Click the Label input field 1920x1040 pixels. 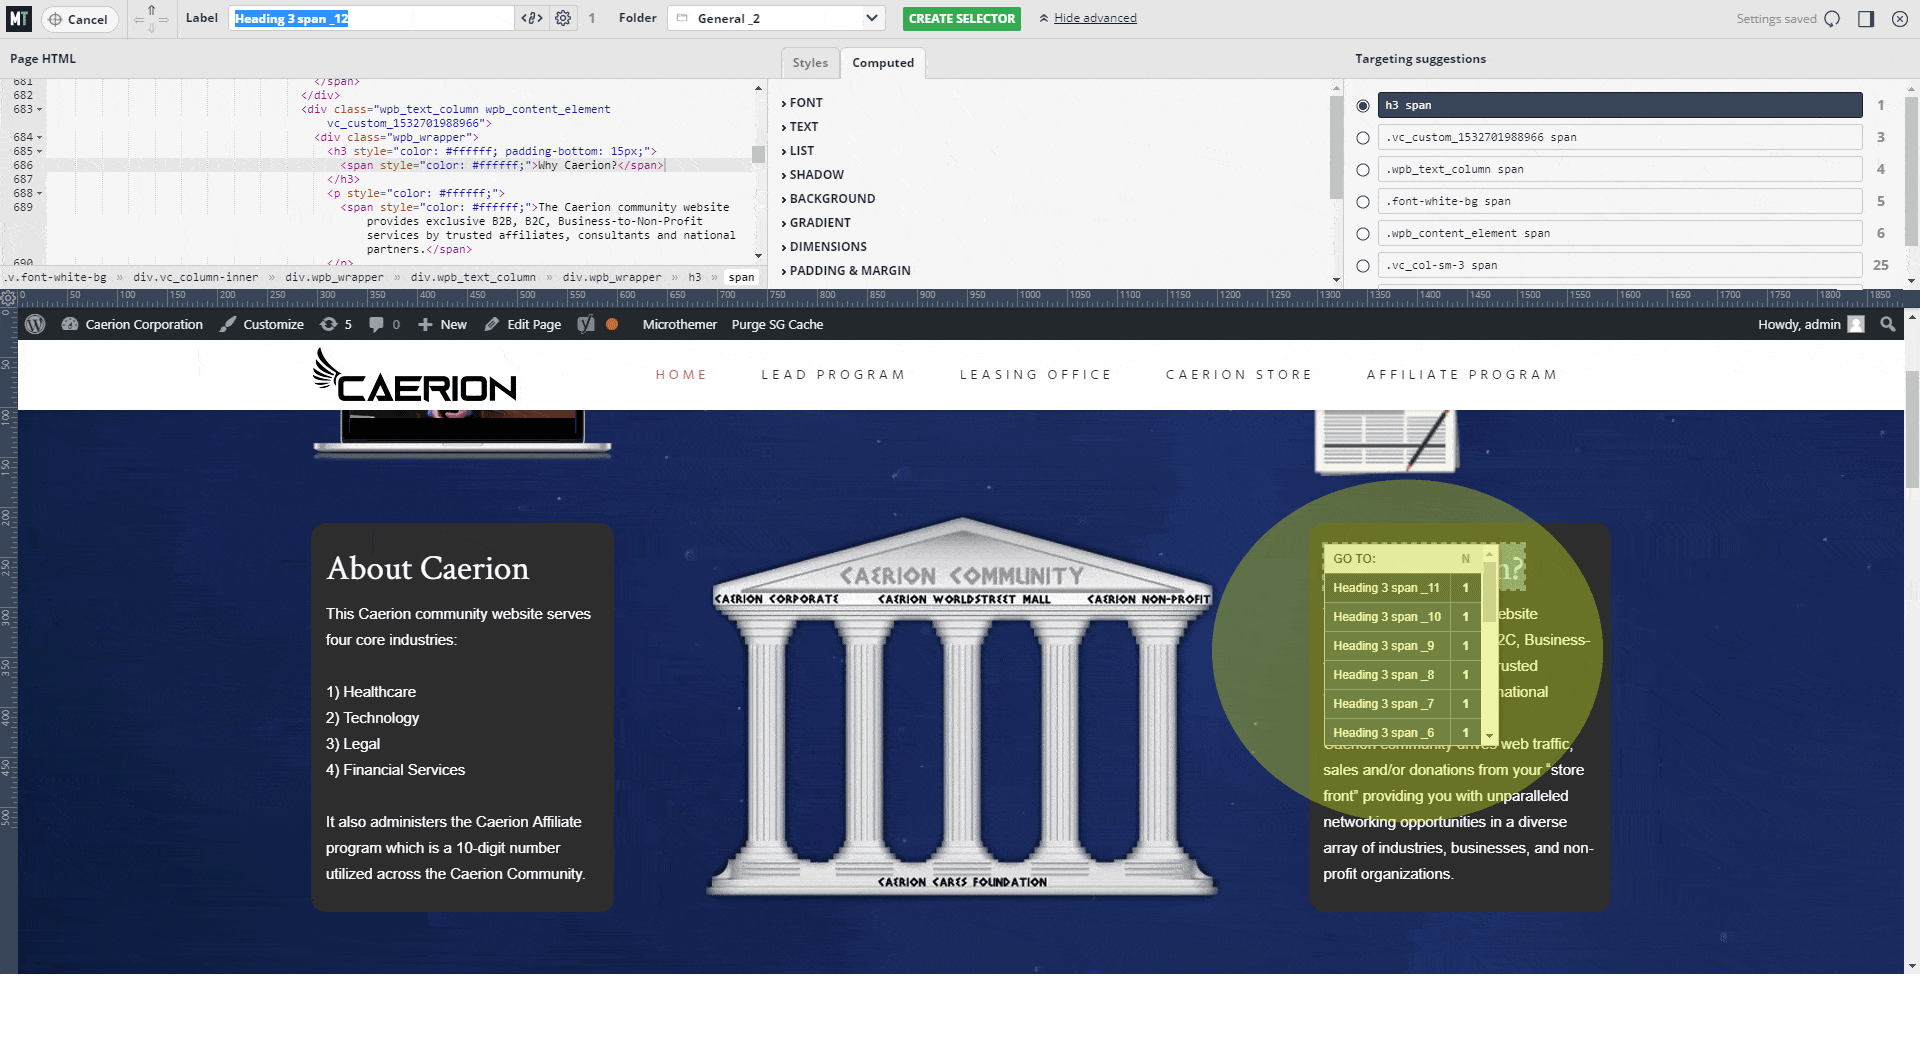click(x=371, y=18)
